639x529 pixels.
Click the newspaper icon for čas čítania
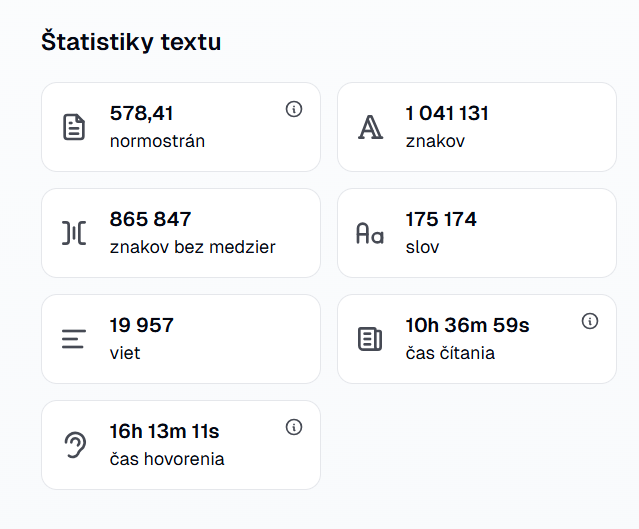370,339
